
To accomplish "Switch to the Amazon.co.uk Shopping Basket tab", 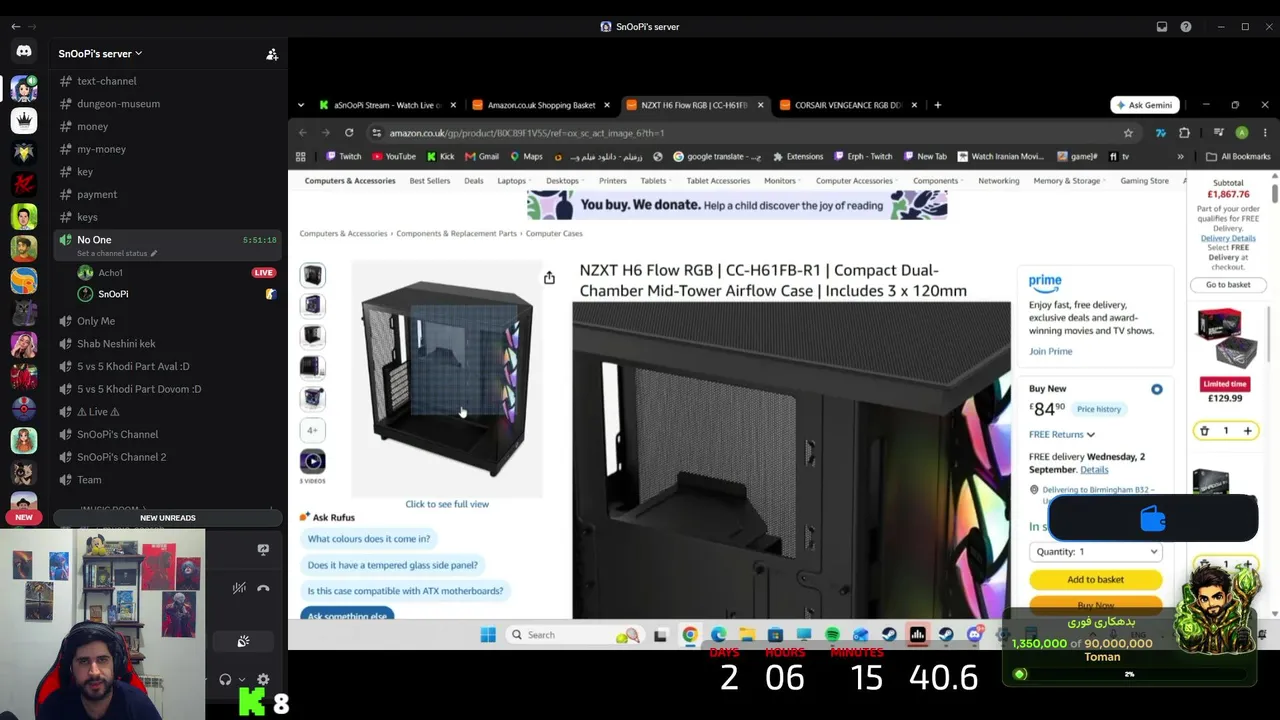I will click(x=540, y=105).
